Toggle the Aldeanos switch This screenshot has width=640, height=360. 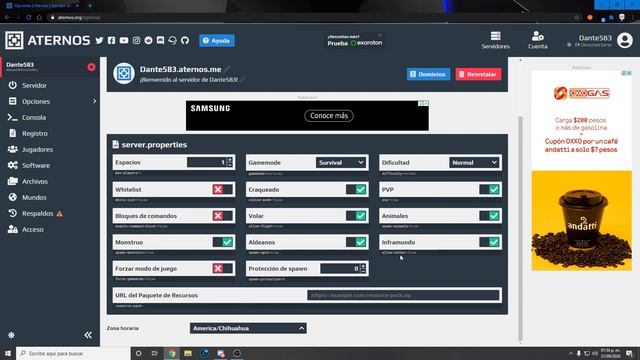(x=356, y=242)
